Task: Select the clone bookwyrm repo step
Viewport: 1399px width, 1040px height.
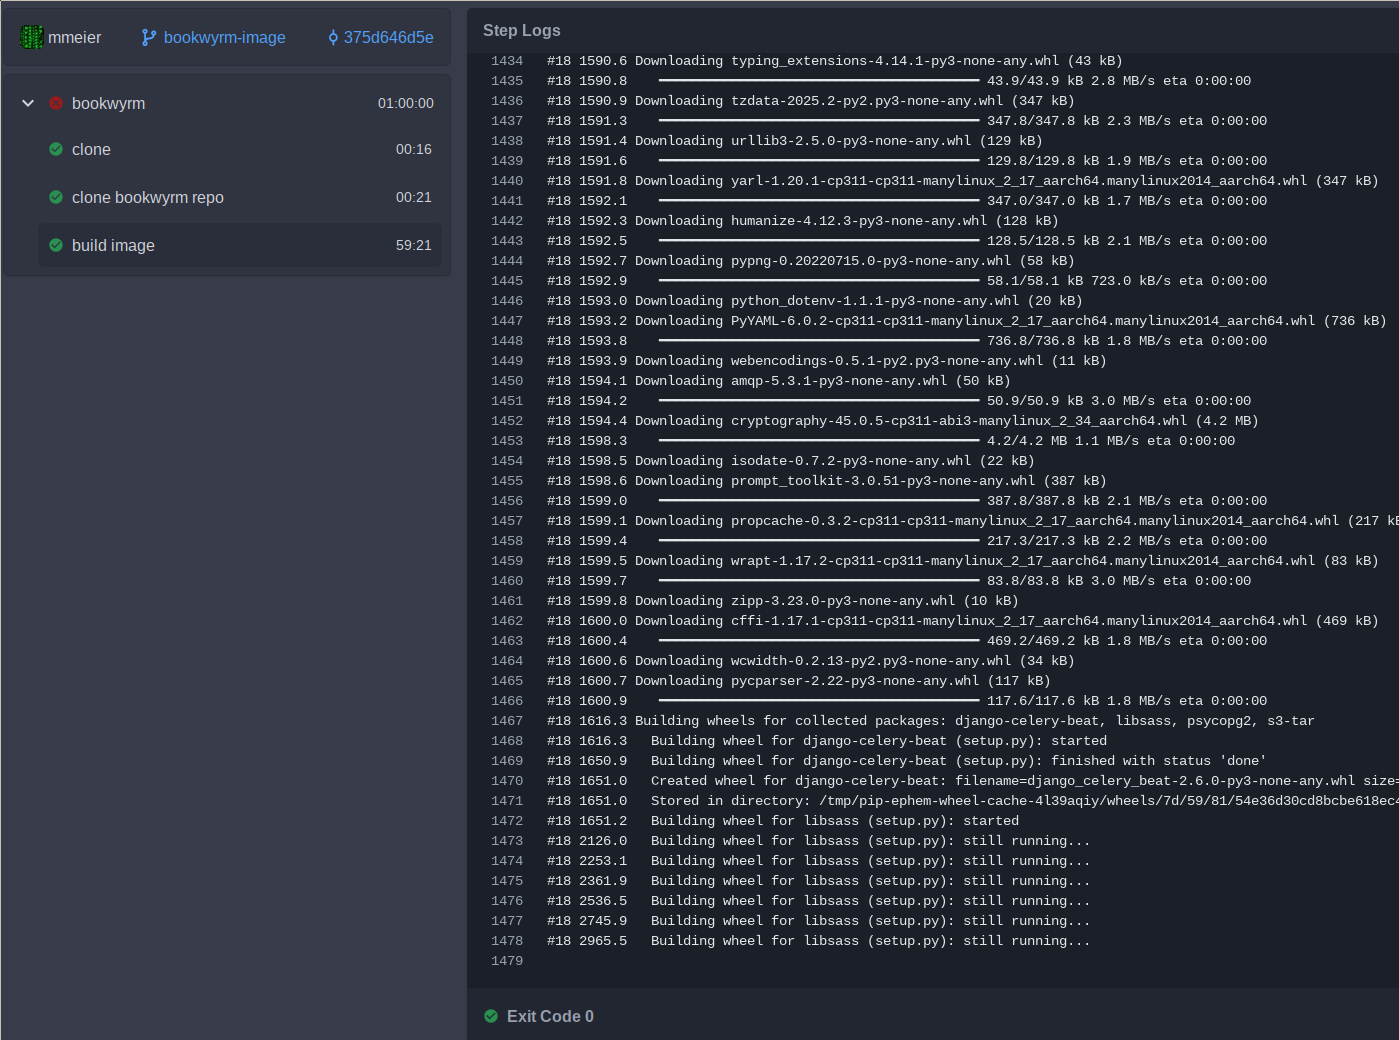Action: 148,197
